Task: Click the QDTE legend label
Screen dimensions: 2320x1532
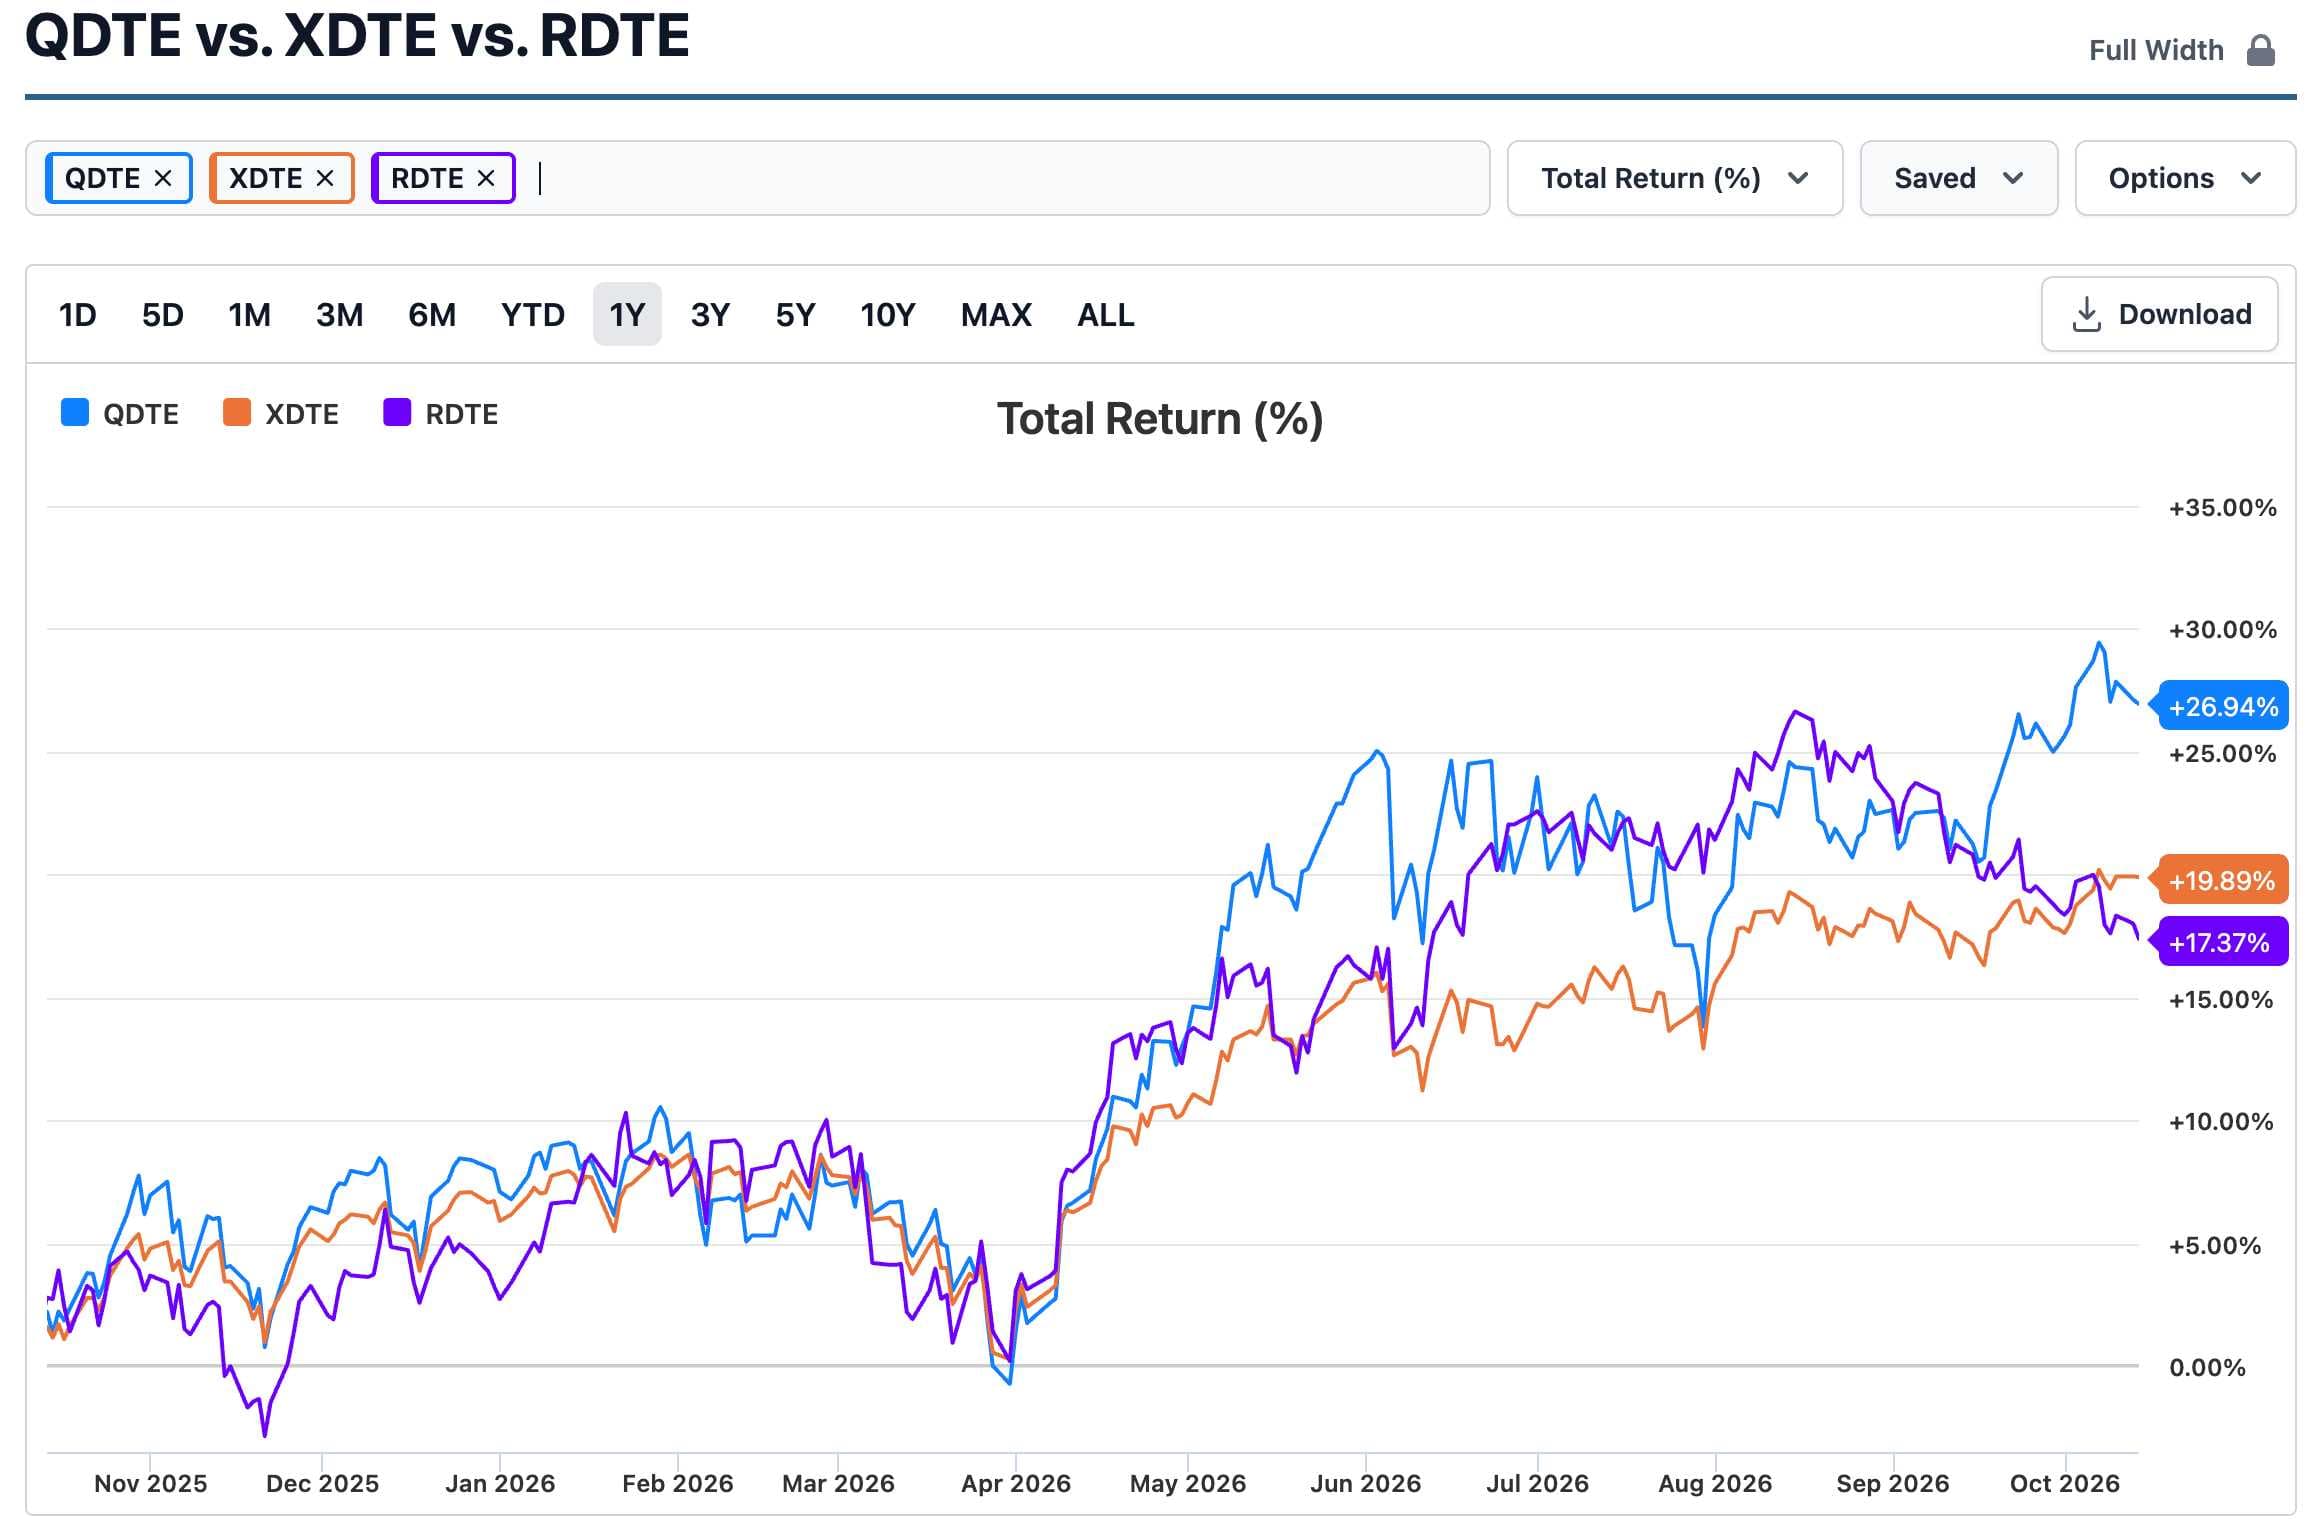Action: tap(141, 414)
